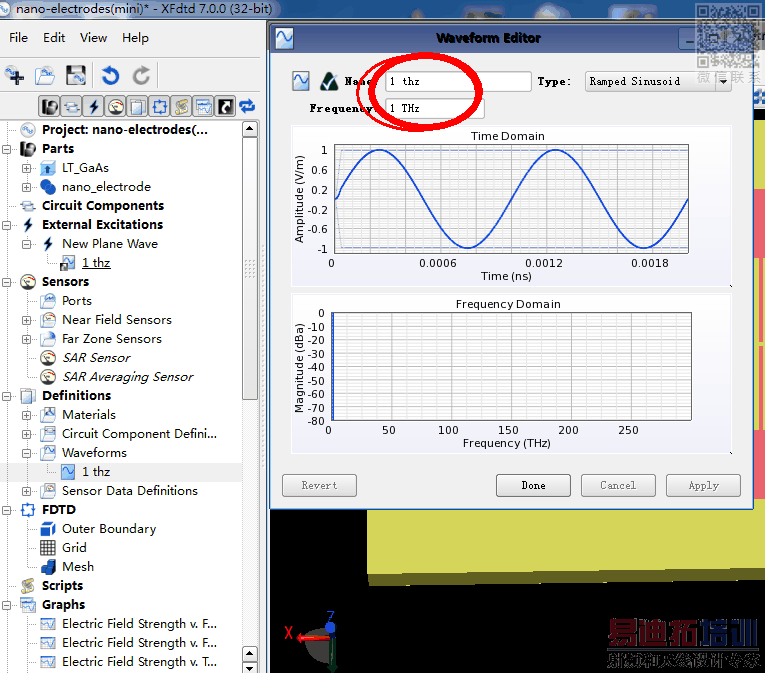Click the blue sync arrows icon
This screenshot has width=765, height=673.
coord(247,106)
